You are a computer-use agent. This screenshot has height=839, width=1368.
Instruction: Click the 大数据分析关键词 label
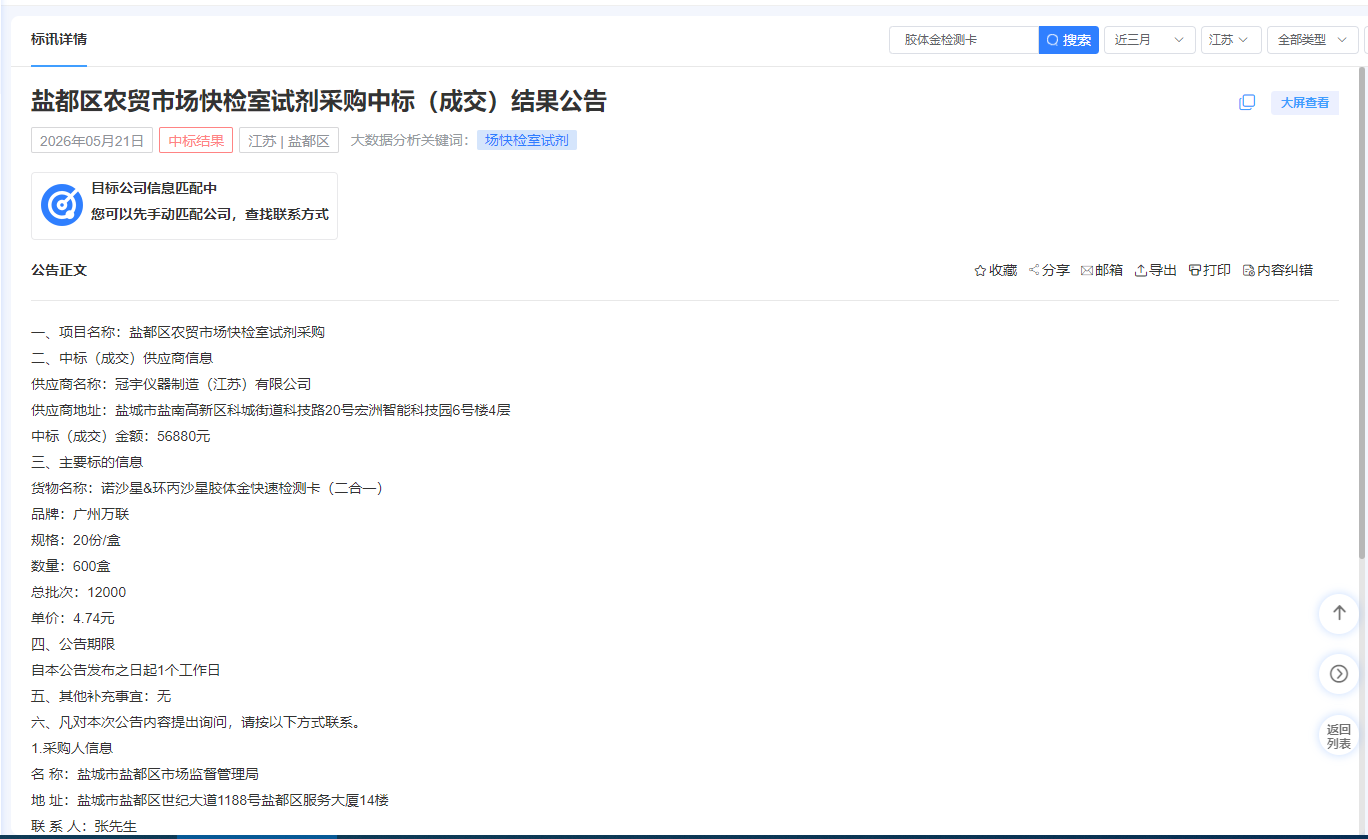[409, 140]
